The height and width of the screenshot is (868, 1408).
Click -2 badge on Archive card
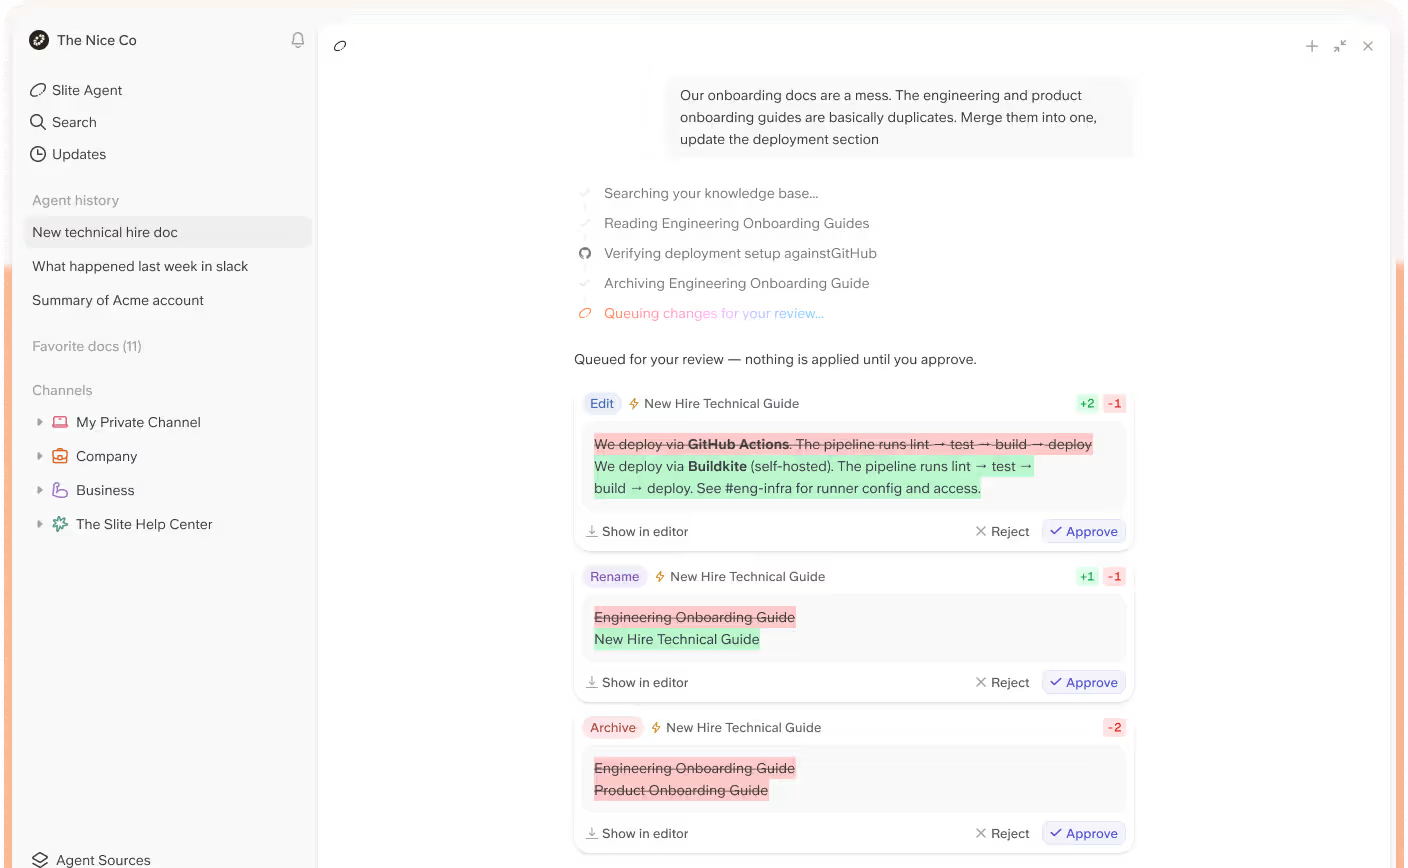point(1114,728)
